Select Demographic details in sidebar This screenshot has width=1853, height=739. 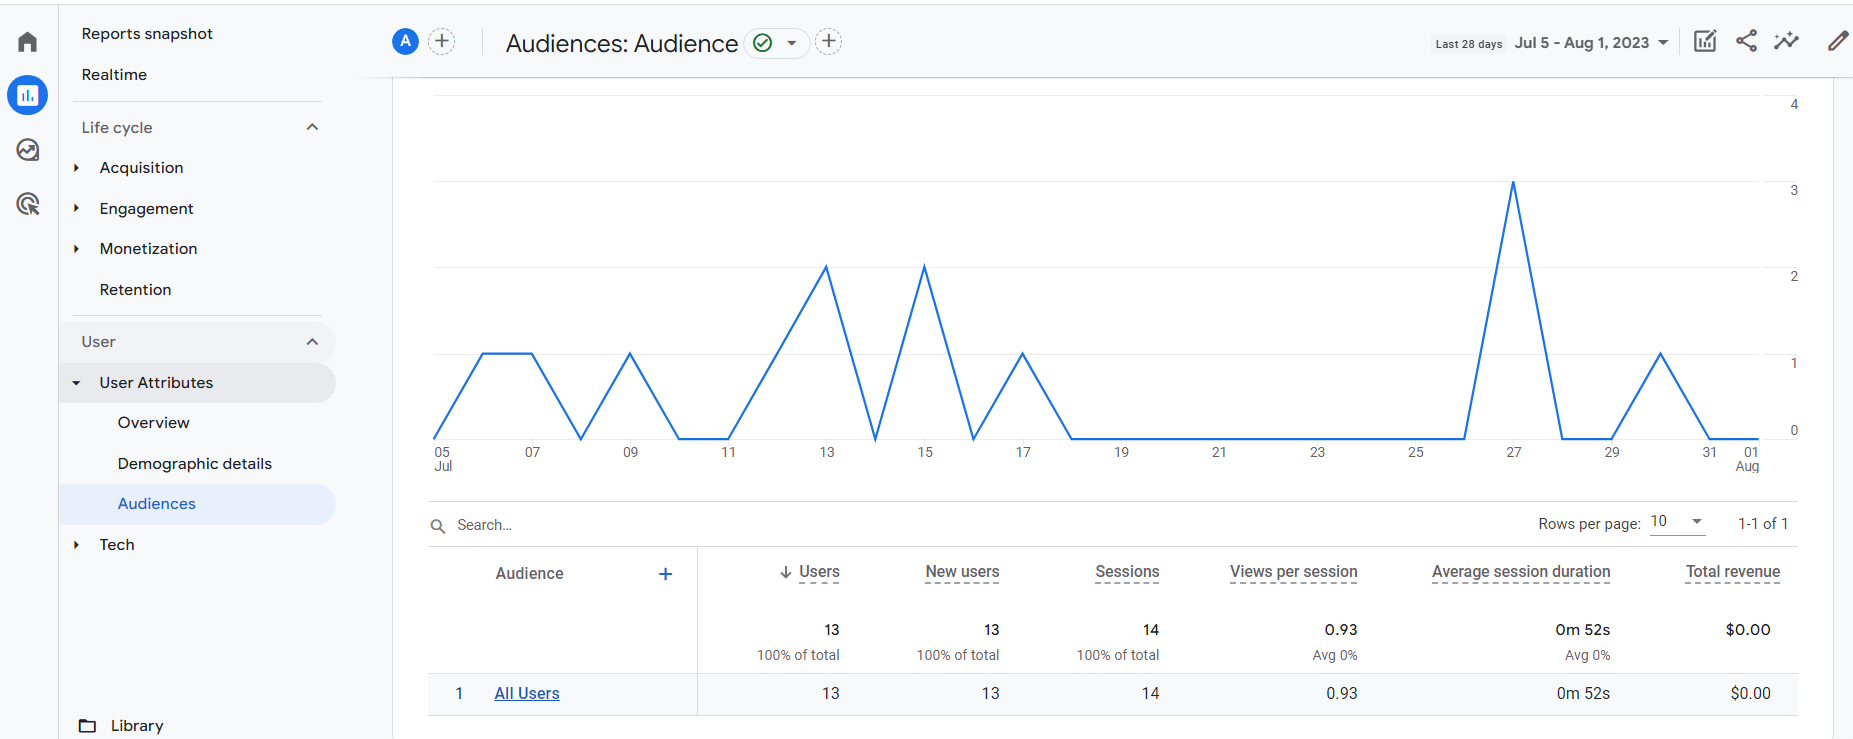(x=194, y=464)
